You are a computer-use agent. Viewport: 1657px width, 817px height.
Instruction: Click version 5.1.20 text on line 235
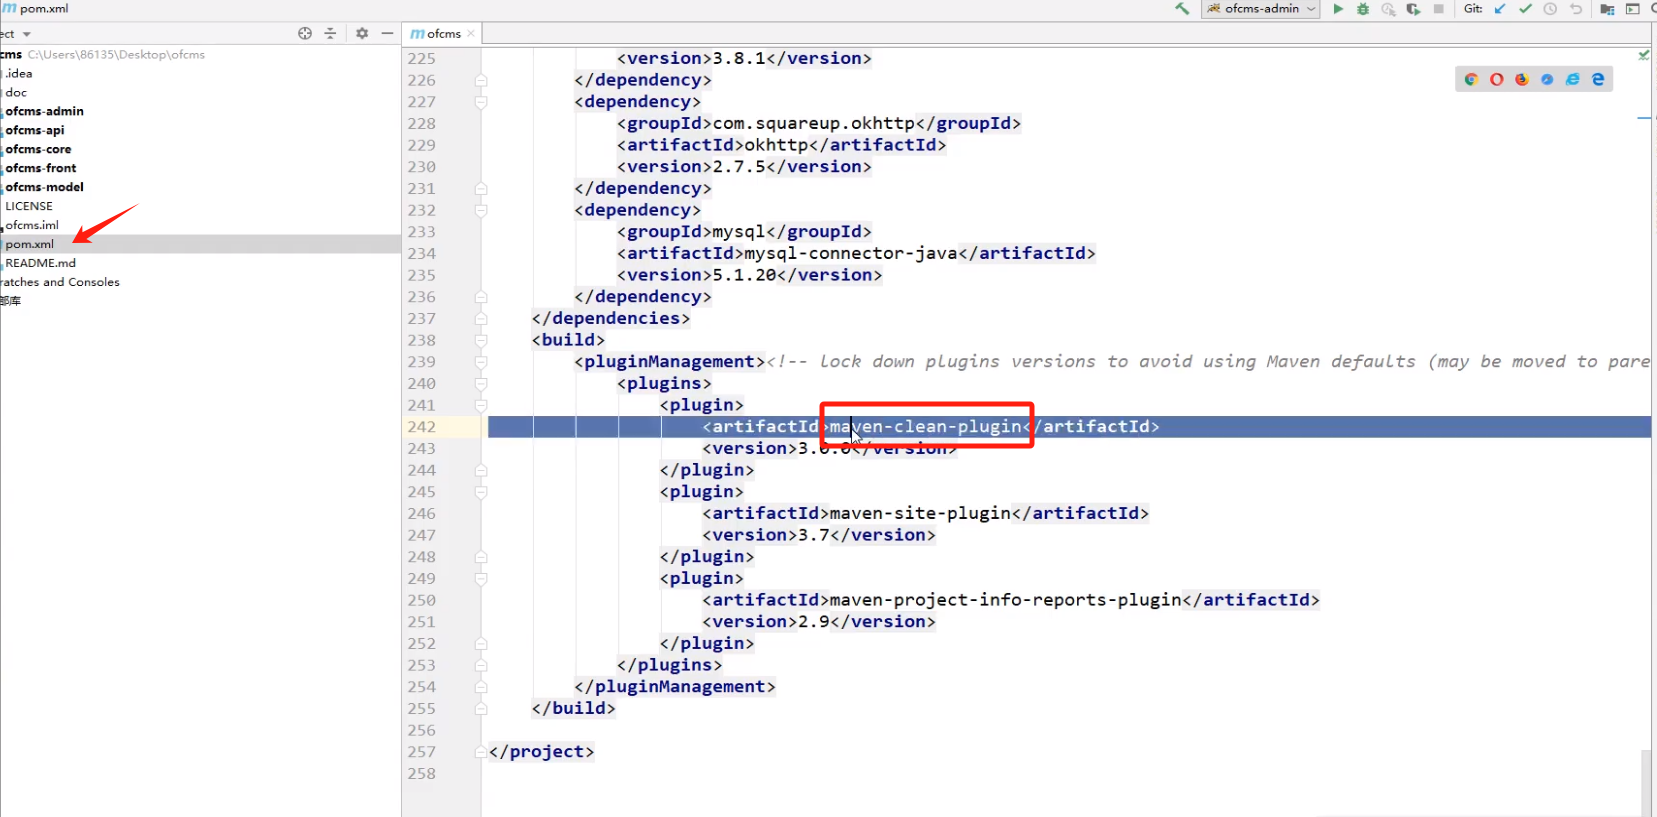tap(745, 275)
